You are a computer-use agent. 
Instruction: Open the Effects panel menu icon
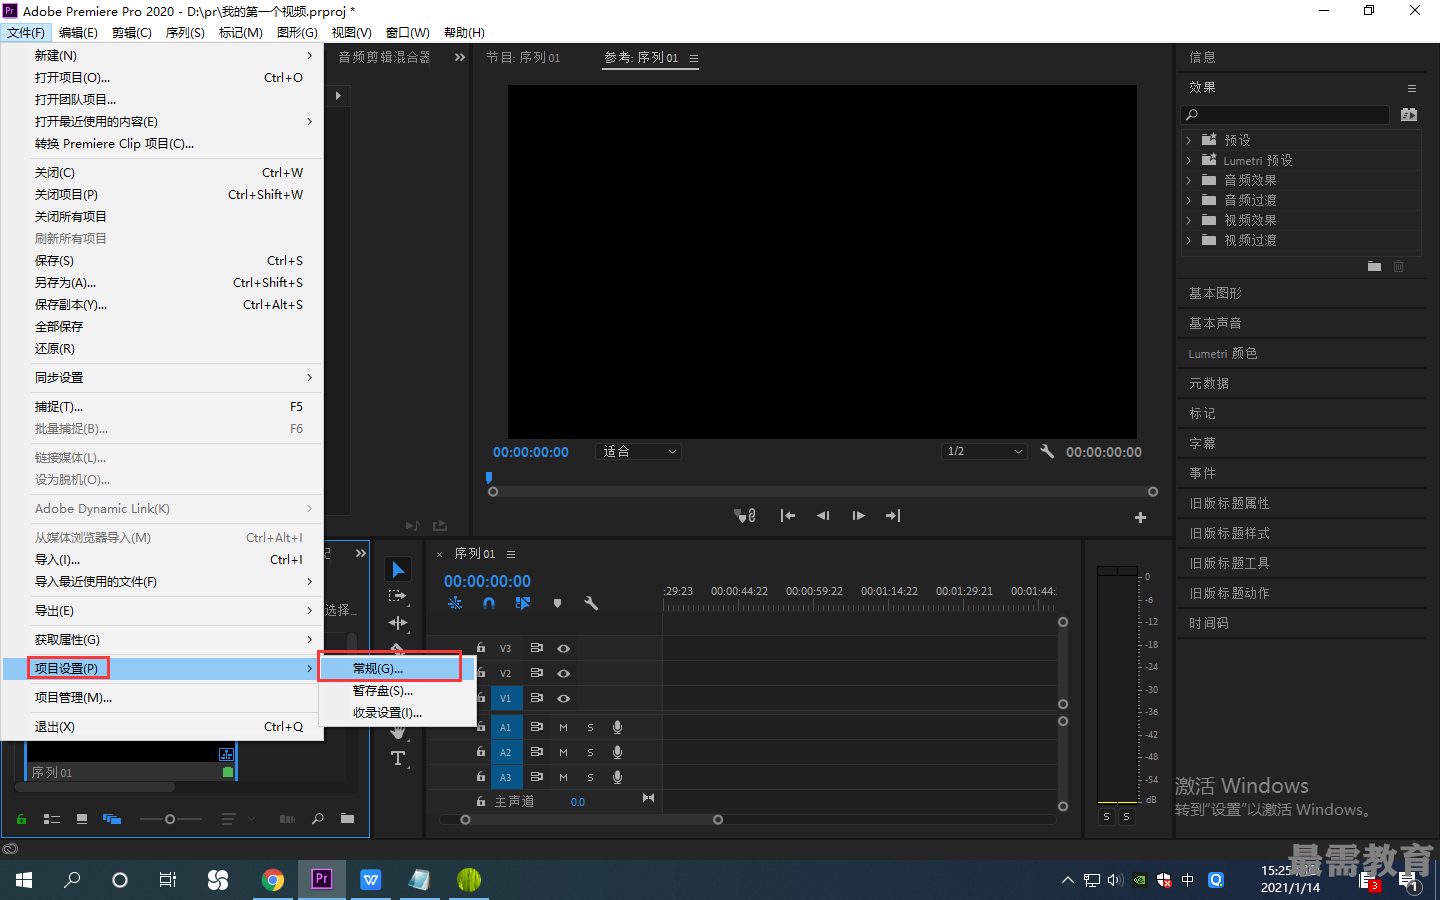(1412, 88)
